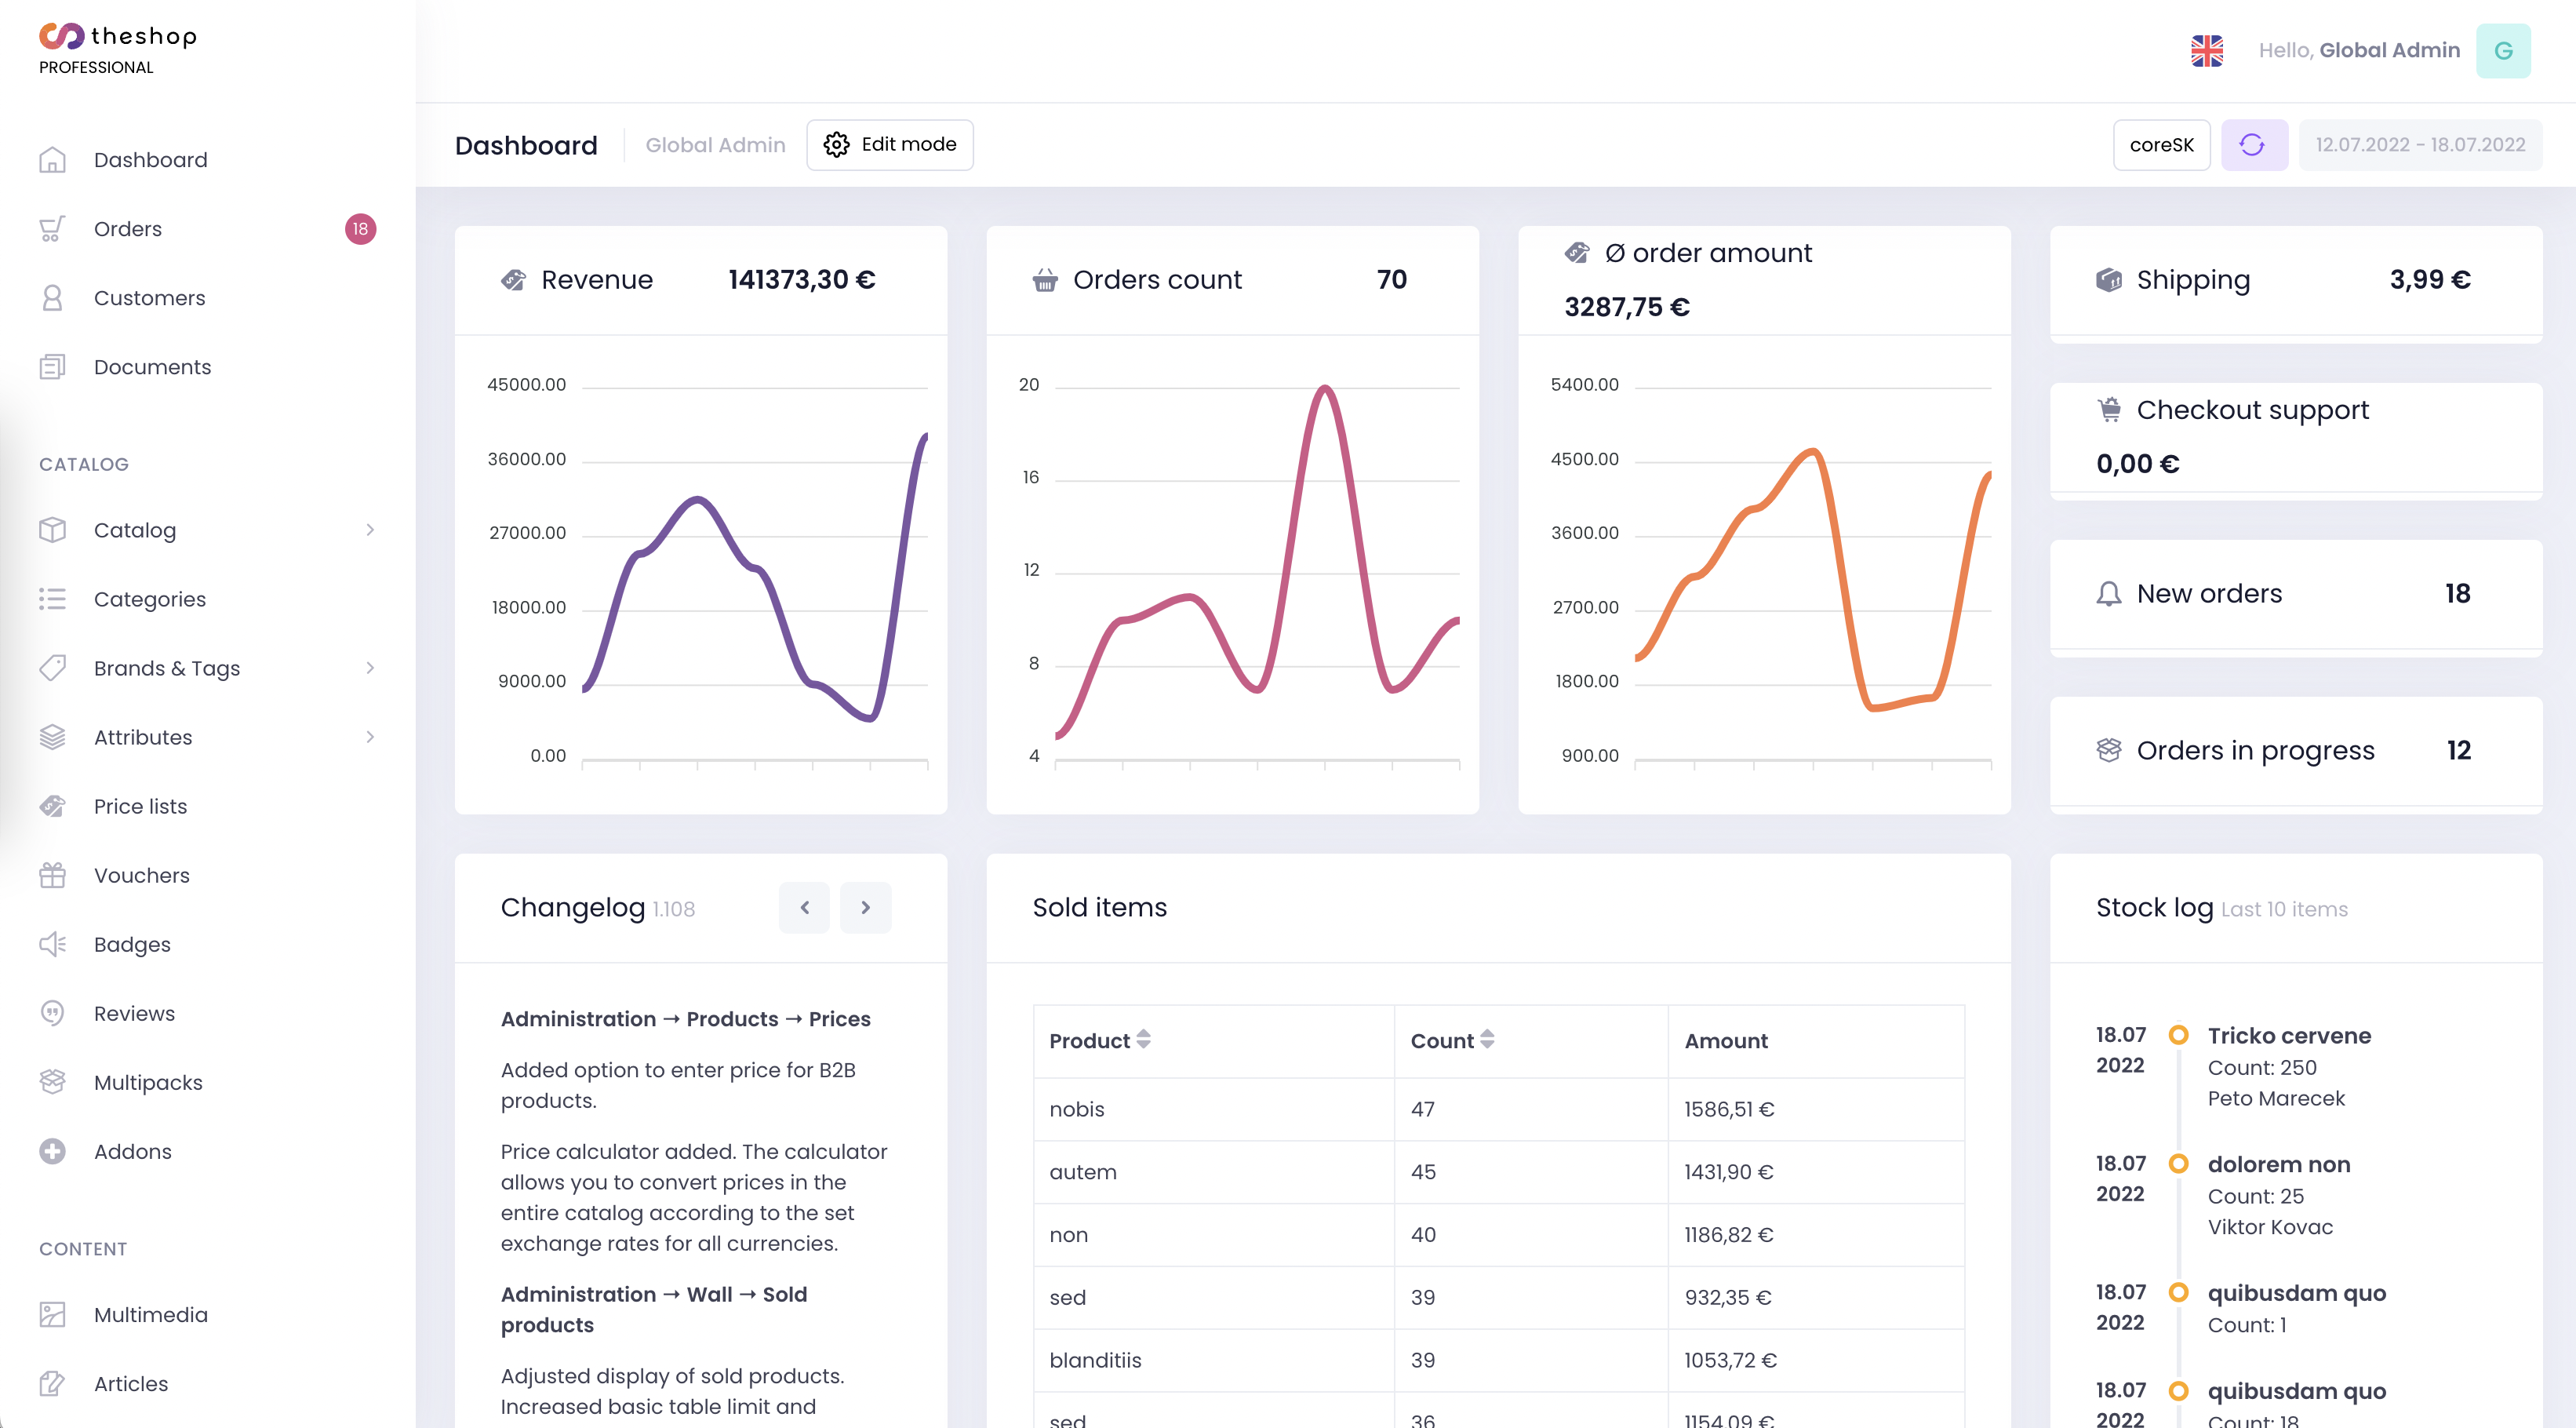This screenshot has width=2576, height=1428.
Task: Click the Orders count basket icon
Action: tap(1045, 280)
